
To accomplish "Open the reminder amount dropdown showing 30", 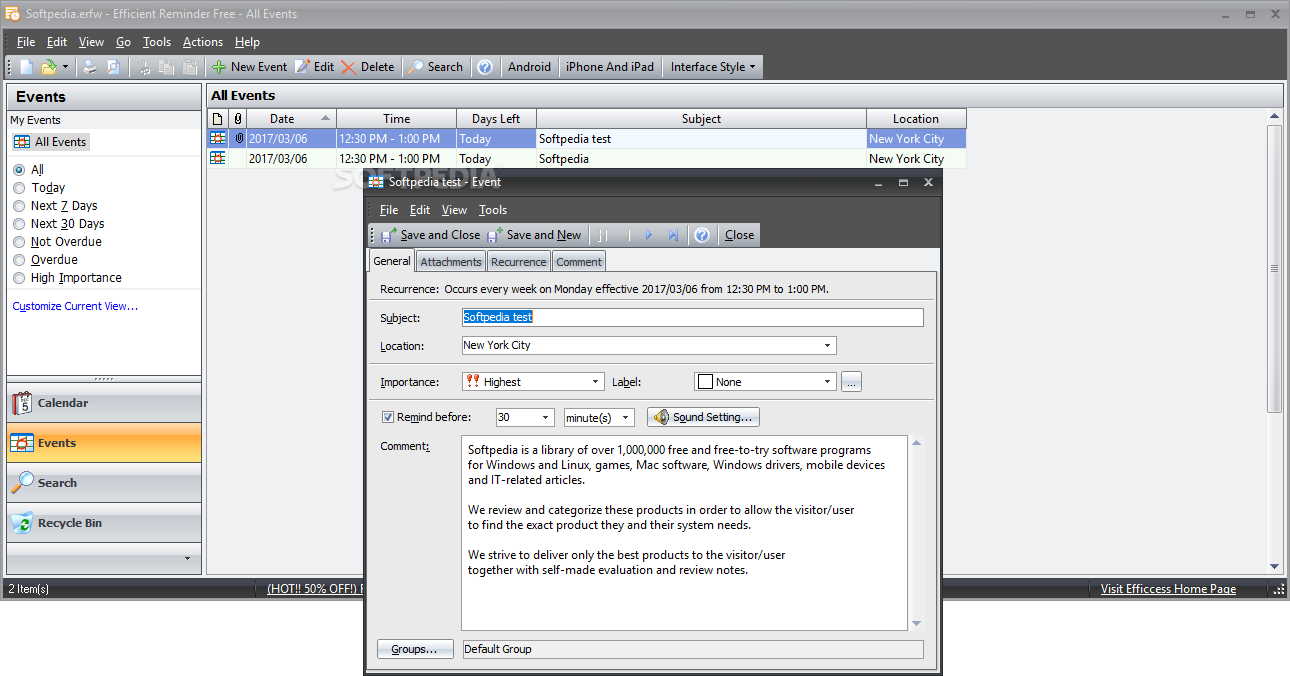I will click(546, 418).
